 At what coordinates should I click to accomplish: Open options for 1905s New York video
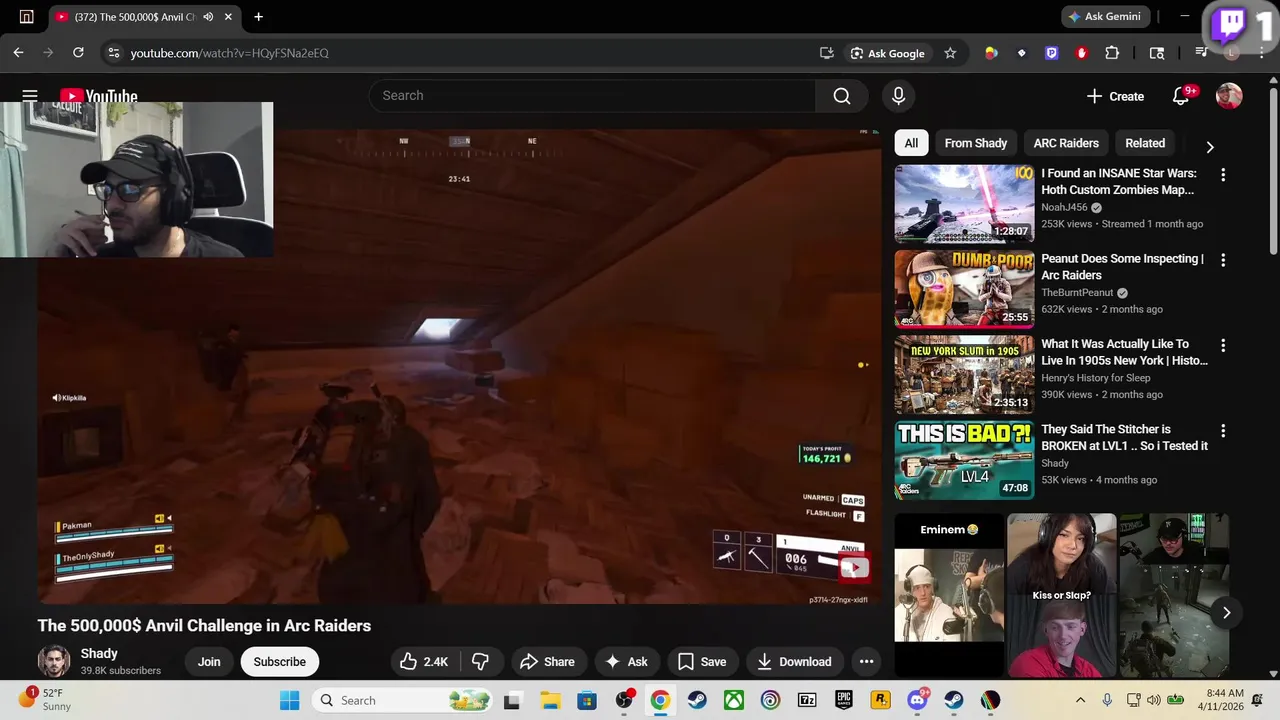coord(1222,345)
